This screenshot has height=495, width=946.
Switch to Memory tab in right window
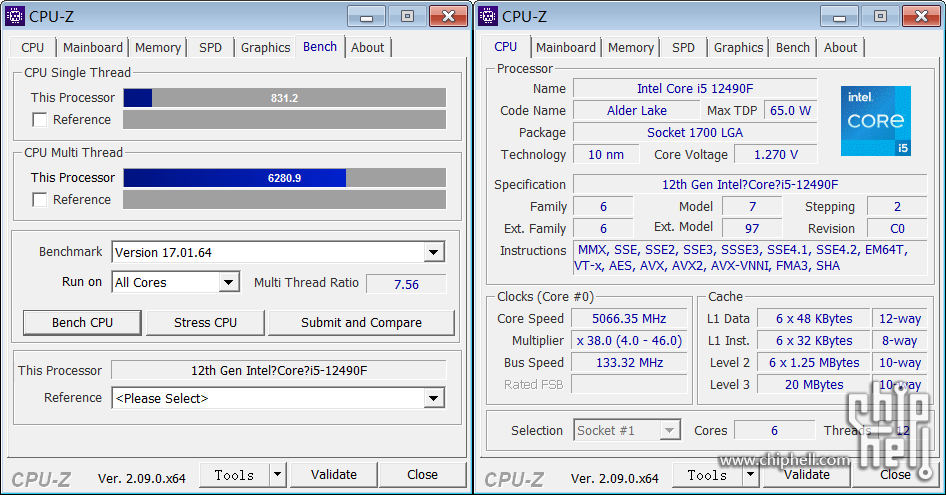point(631,48)
